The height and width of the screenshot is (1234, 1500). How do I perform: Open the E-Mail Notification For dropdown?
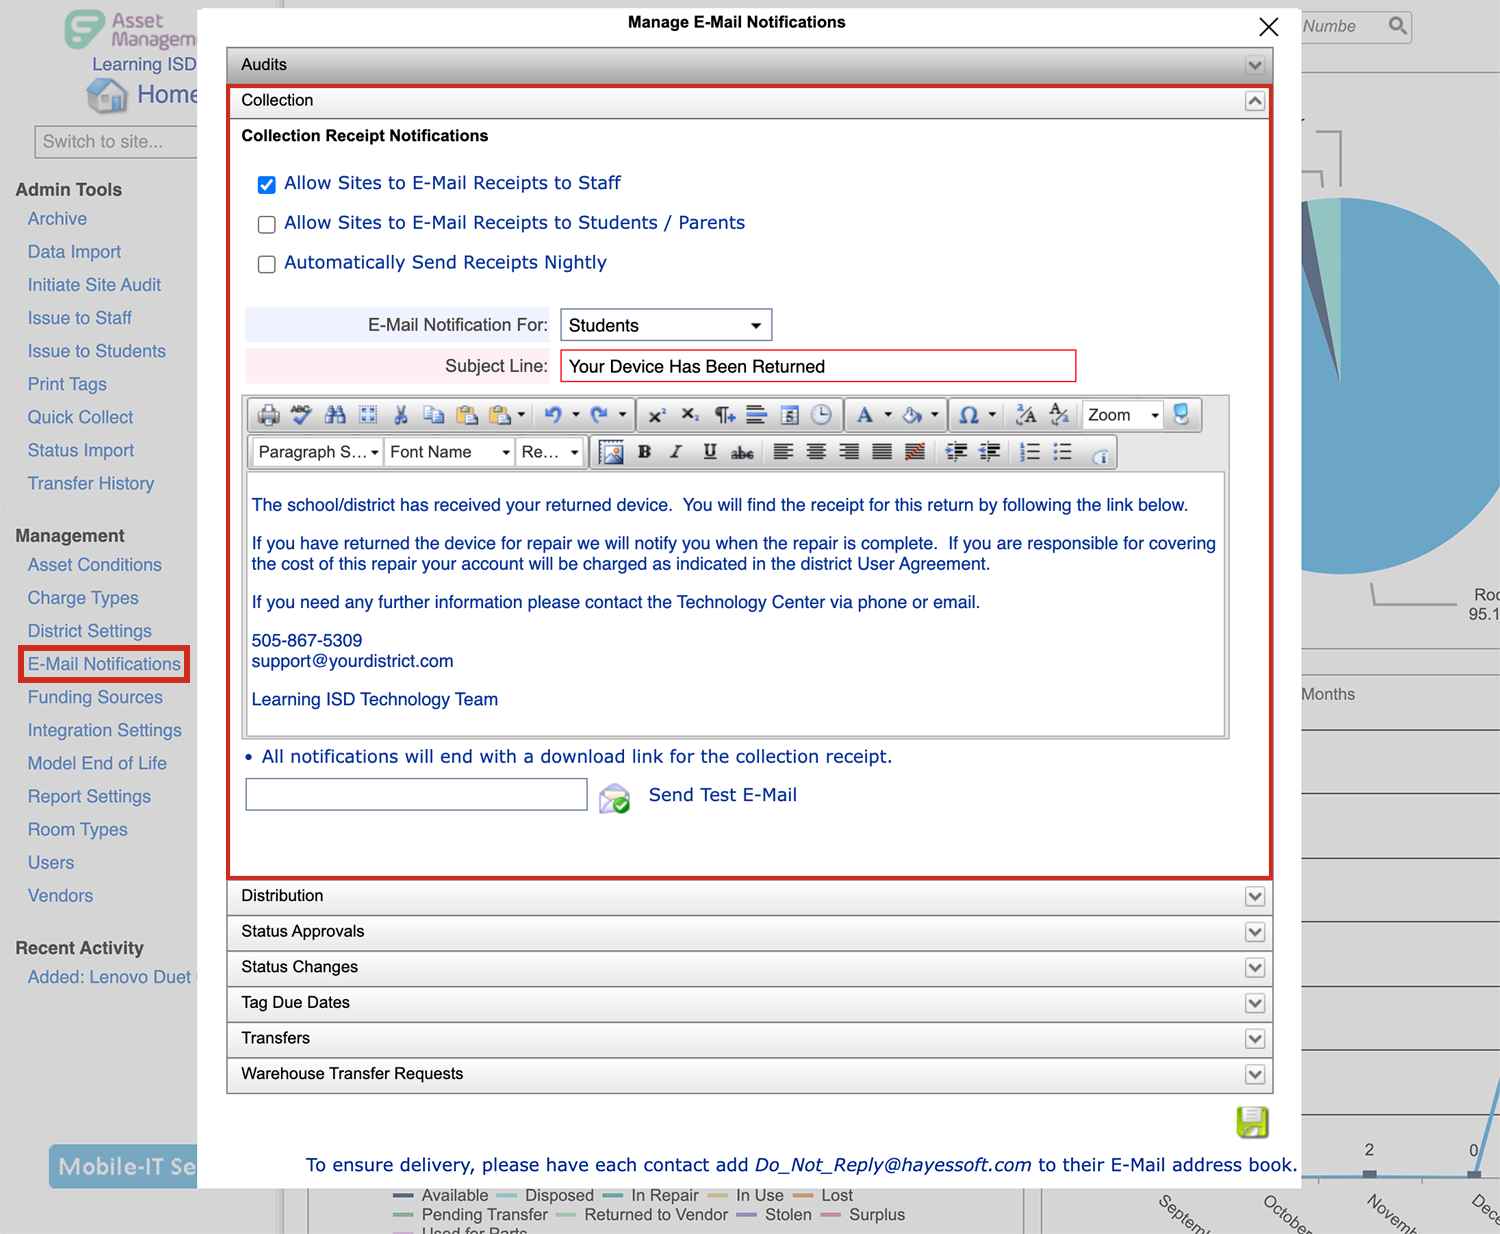click(x=666, y=325)
